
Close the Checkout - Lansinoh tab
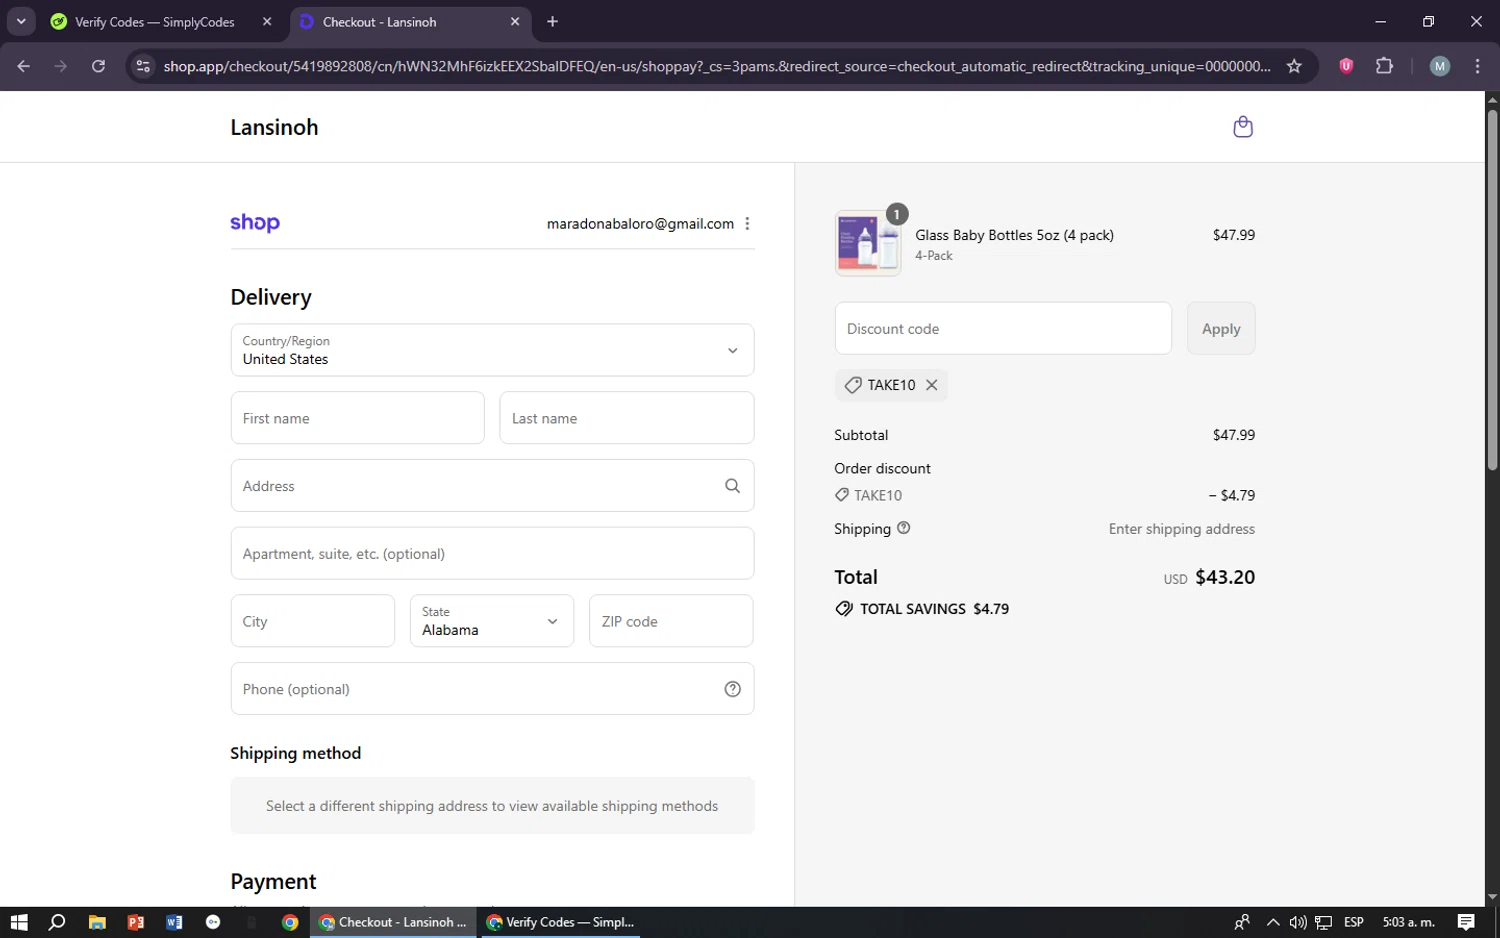515,21
